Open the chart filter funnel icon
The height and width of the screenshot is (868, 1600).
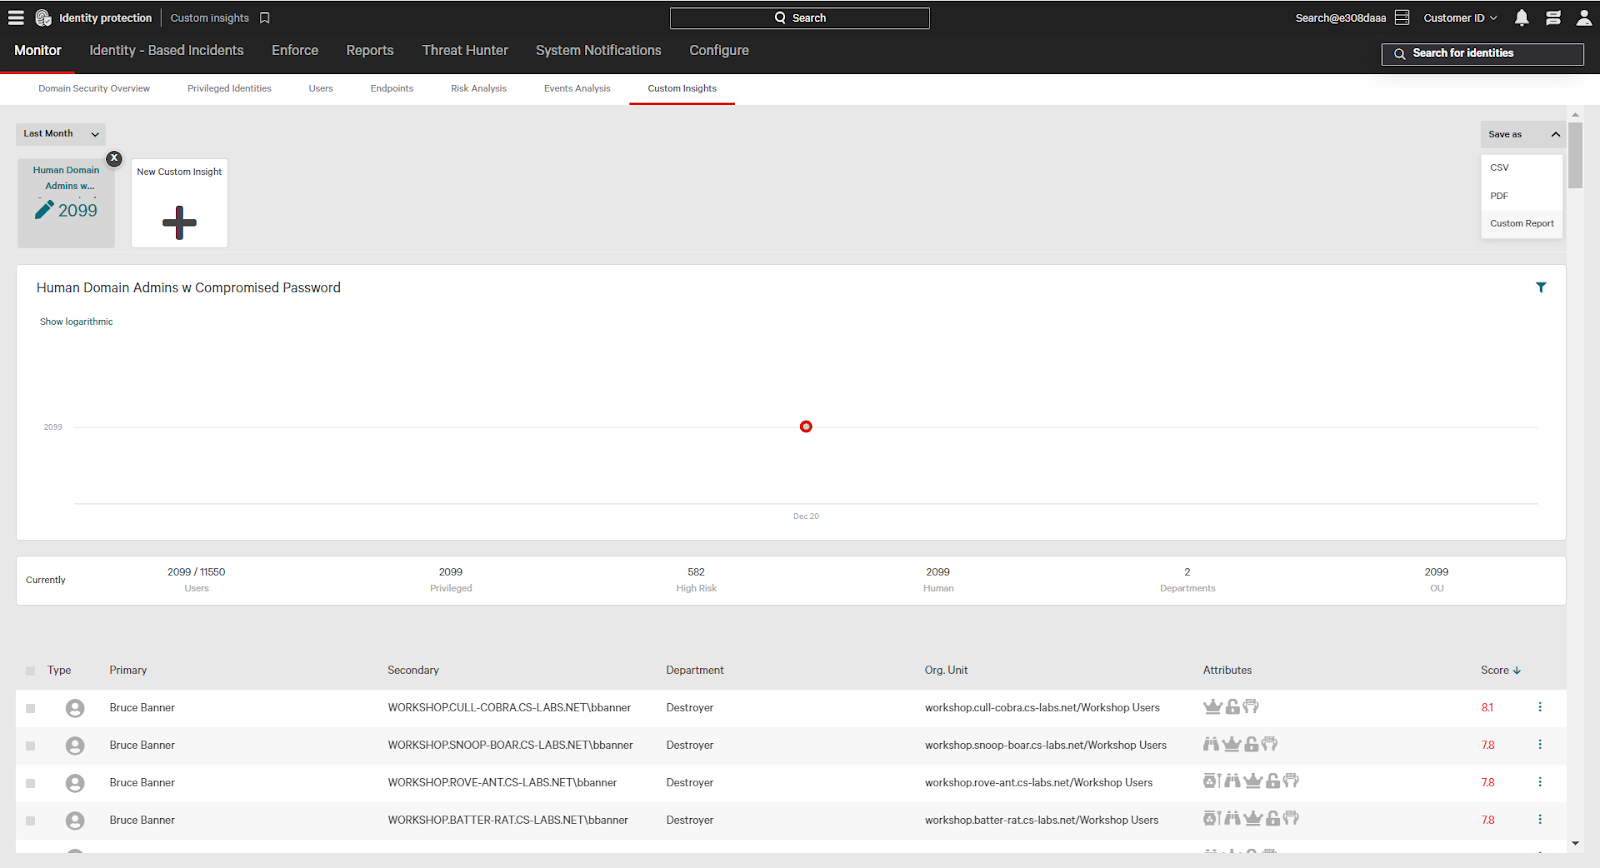(x=1541, y=287)
